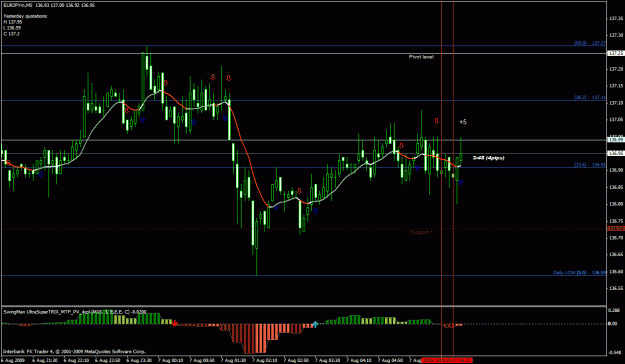This screenshot has height=364, width=625.
Task: Select the L 136.59 quotation line
Action: click(12, 28)
